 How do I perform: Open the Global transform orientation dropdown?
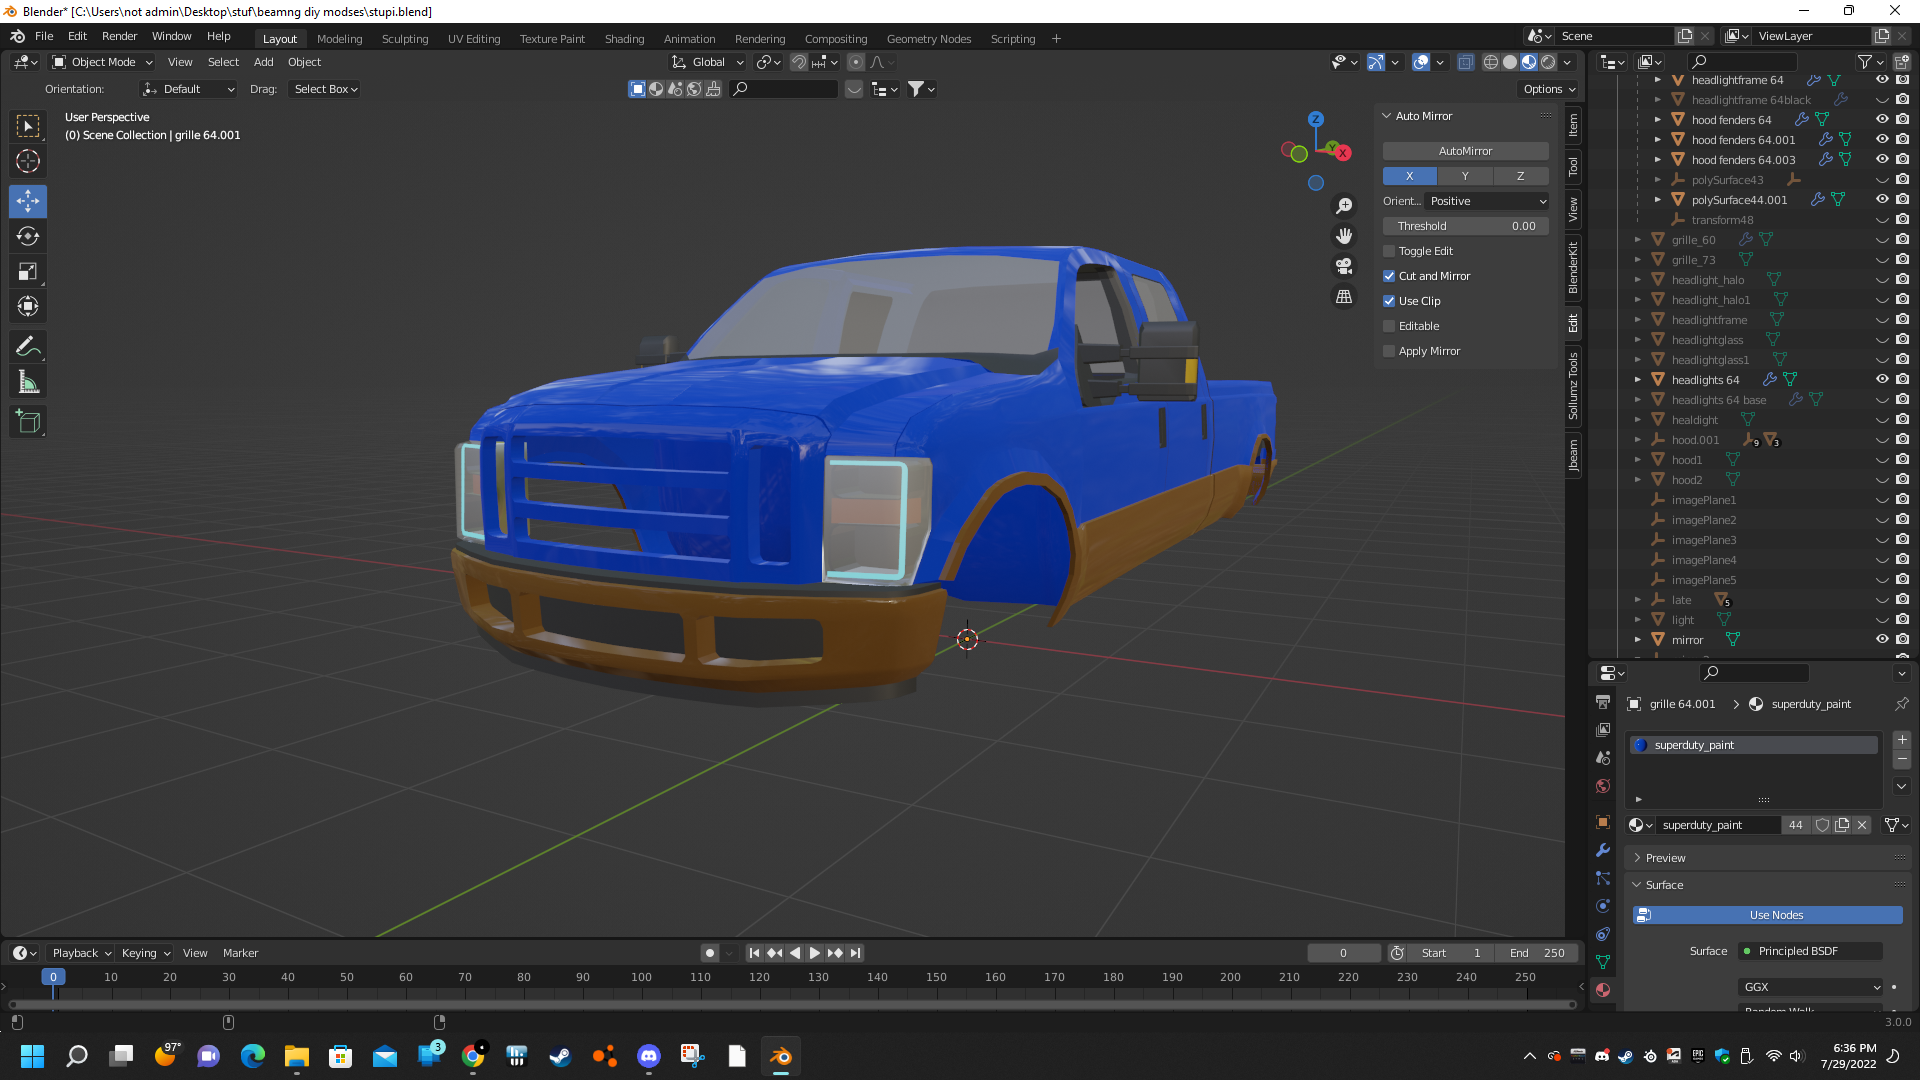tap(708, 62)
